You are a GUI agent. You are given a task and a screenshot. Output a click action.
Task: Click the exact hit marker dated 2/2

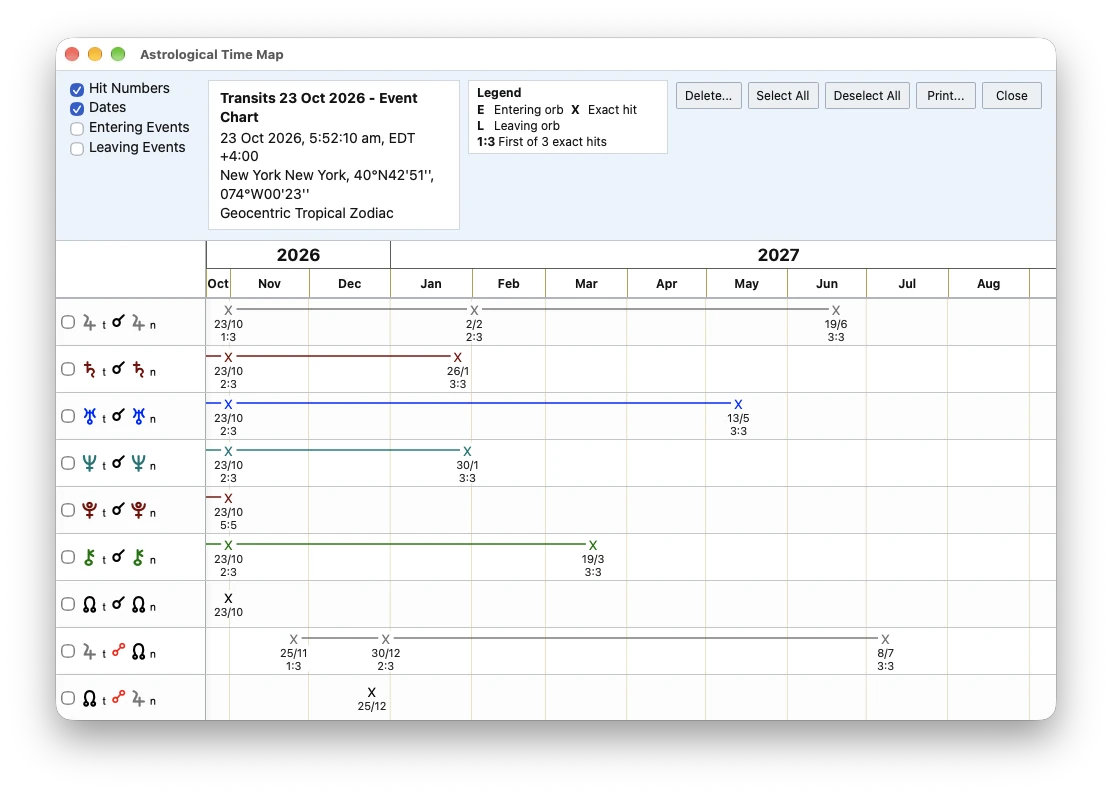click(x=474, y=310)
